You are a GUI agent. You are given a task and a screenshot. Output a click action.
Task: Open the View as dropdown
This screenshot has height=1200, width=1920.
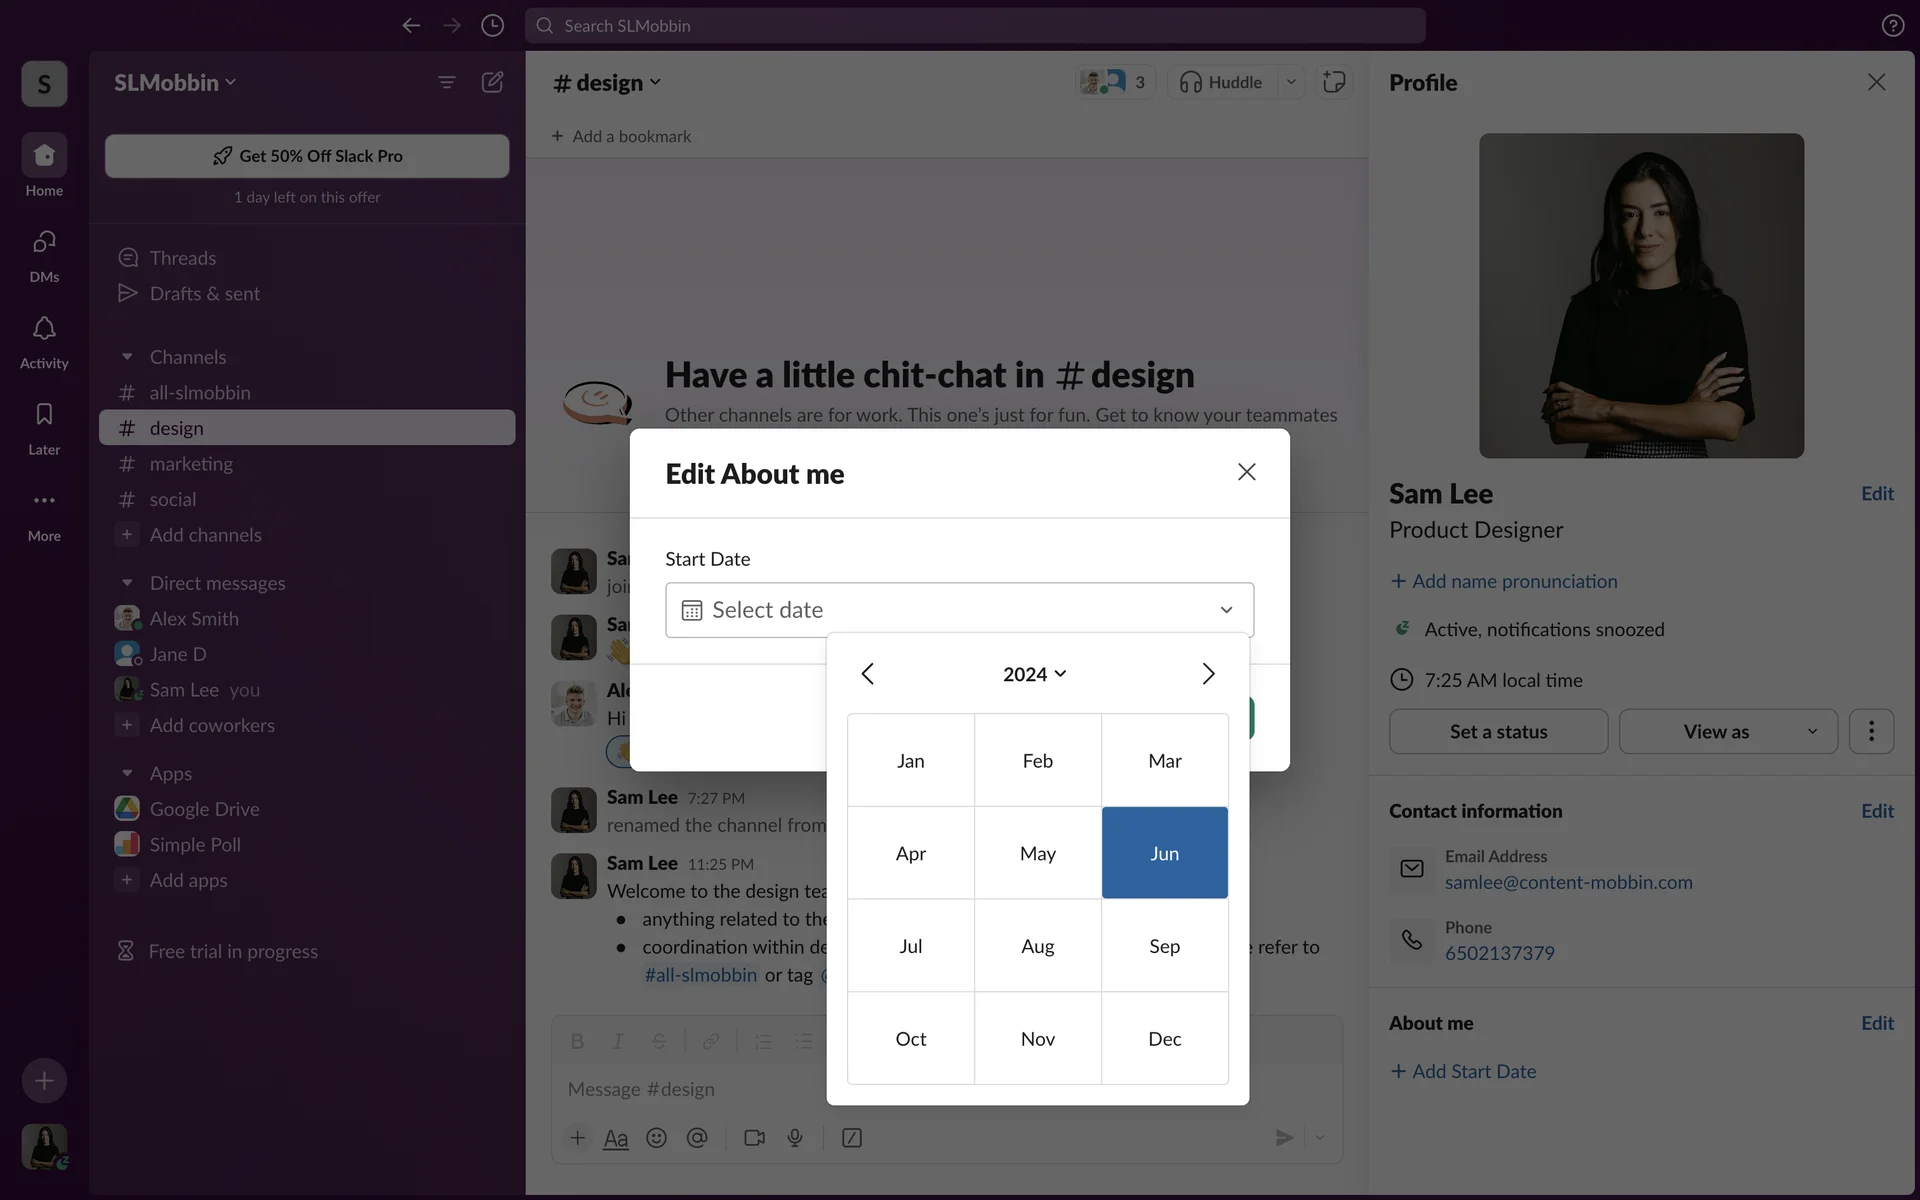(1728, 732)
